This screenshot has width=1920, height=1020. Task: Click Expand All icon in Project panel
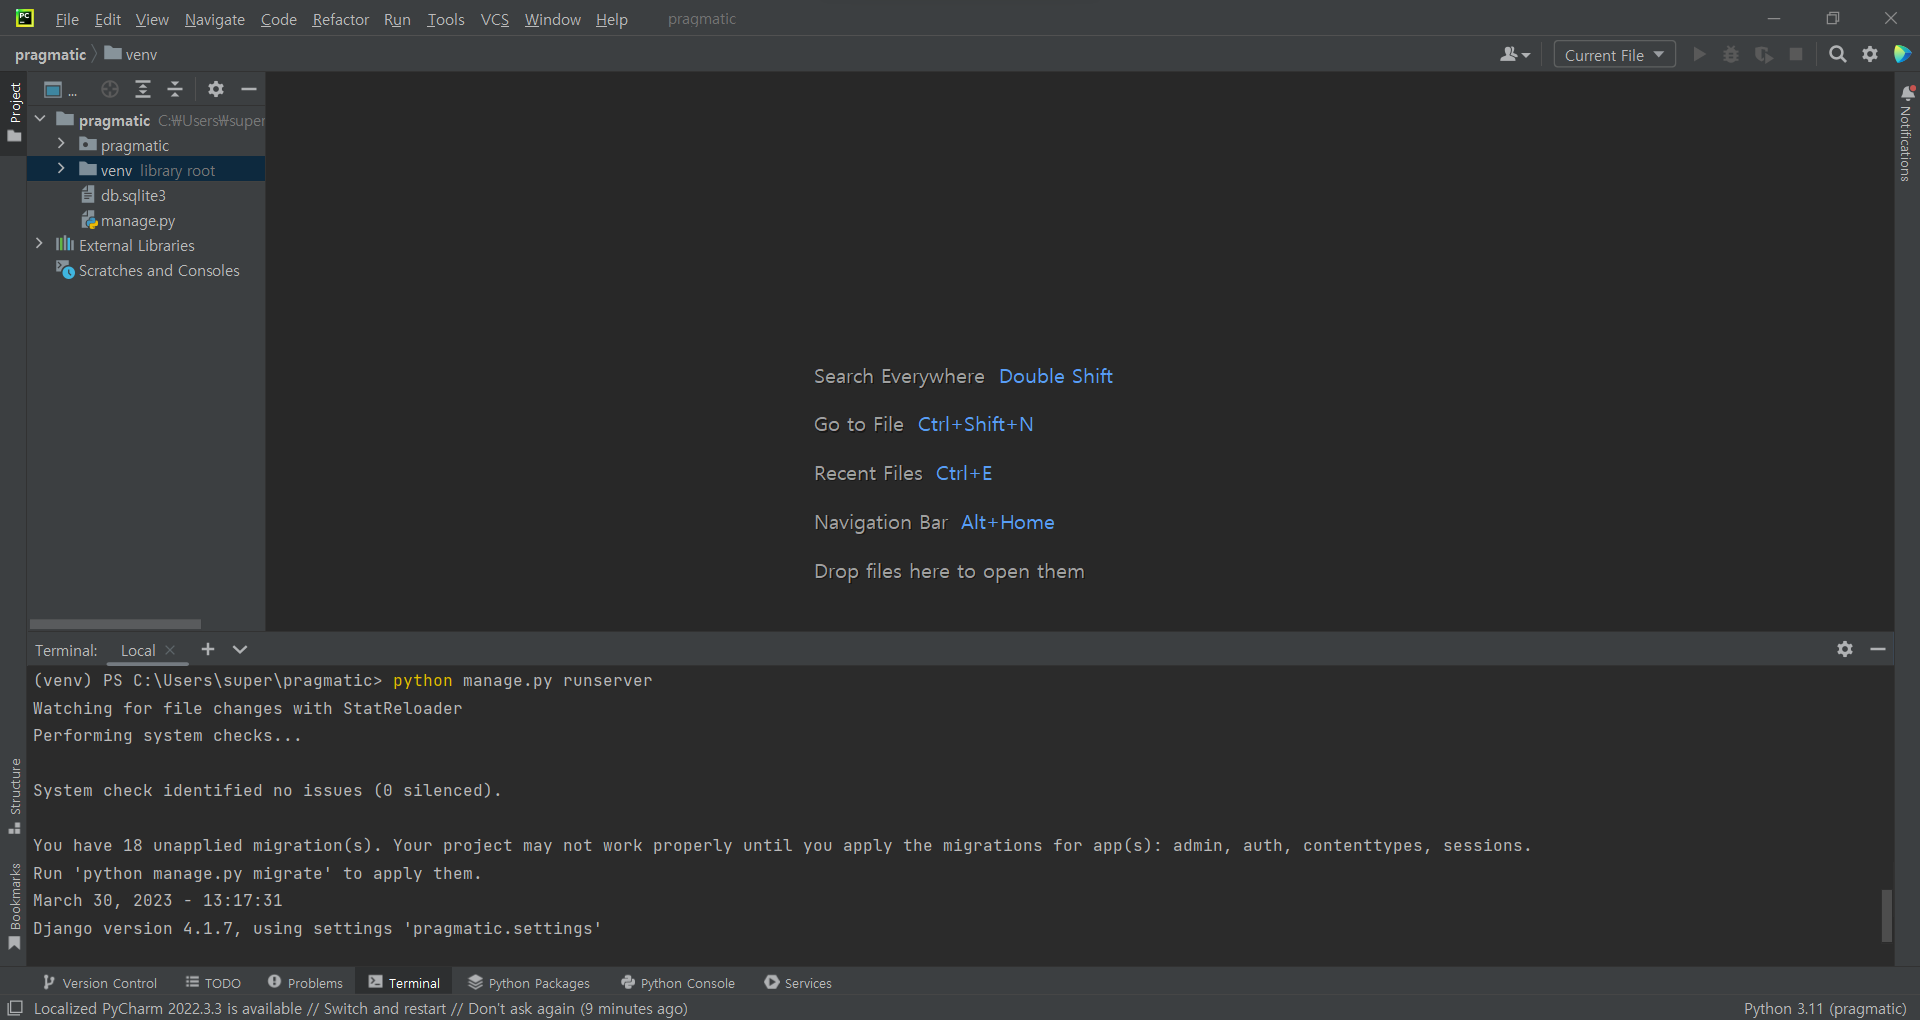click(143, 89)
